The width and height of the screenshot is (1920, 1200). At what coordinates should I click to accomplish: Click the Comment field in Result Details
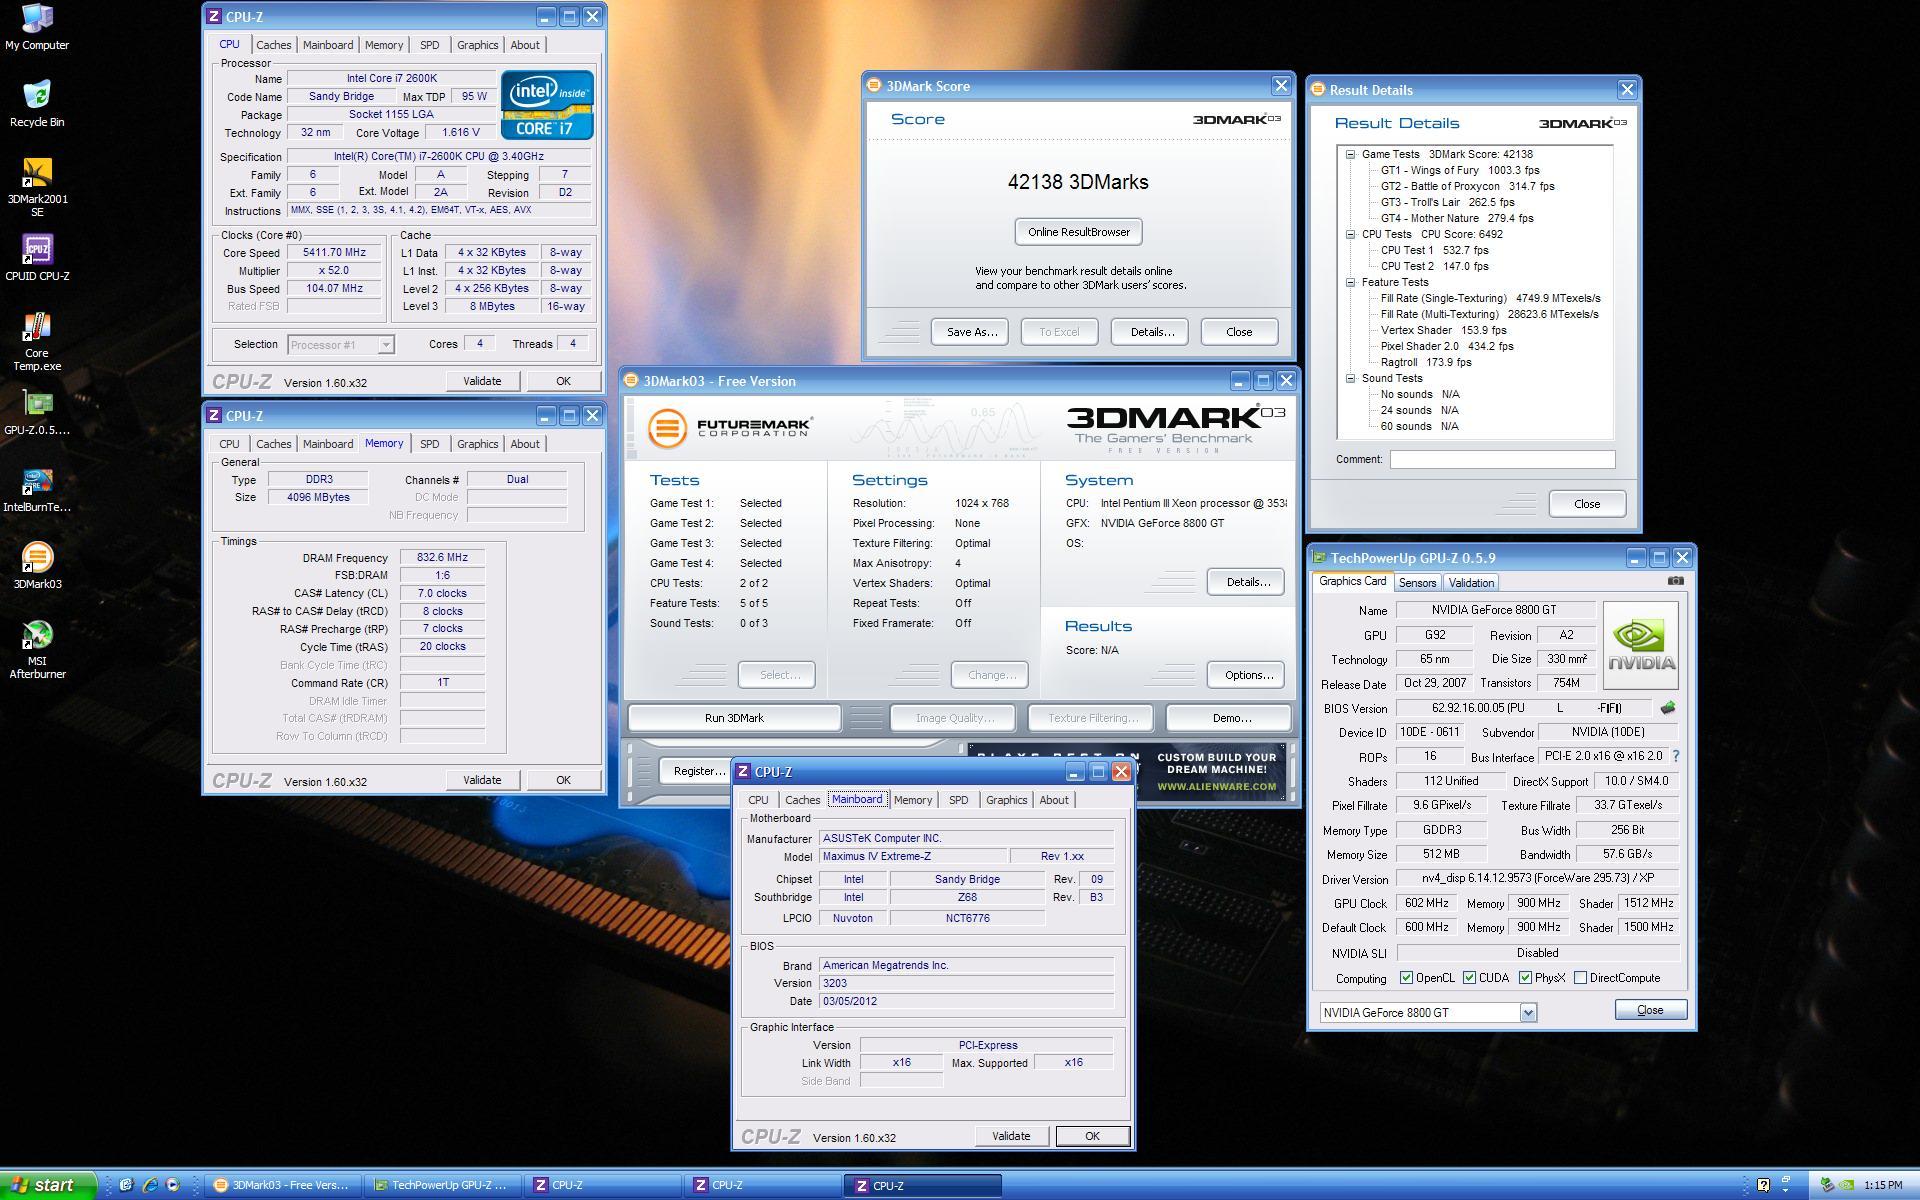(x=1502, y=459)
